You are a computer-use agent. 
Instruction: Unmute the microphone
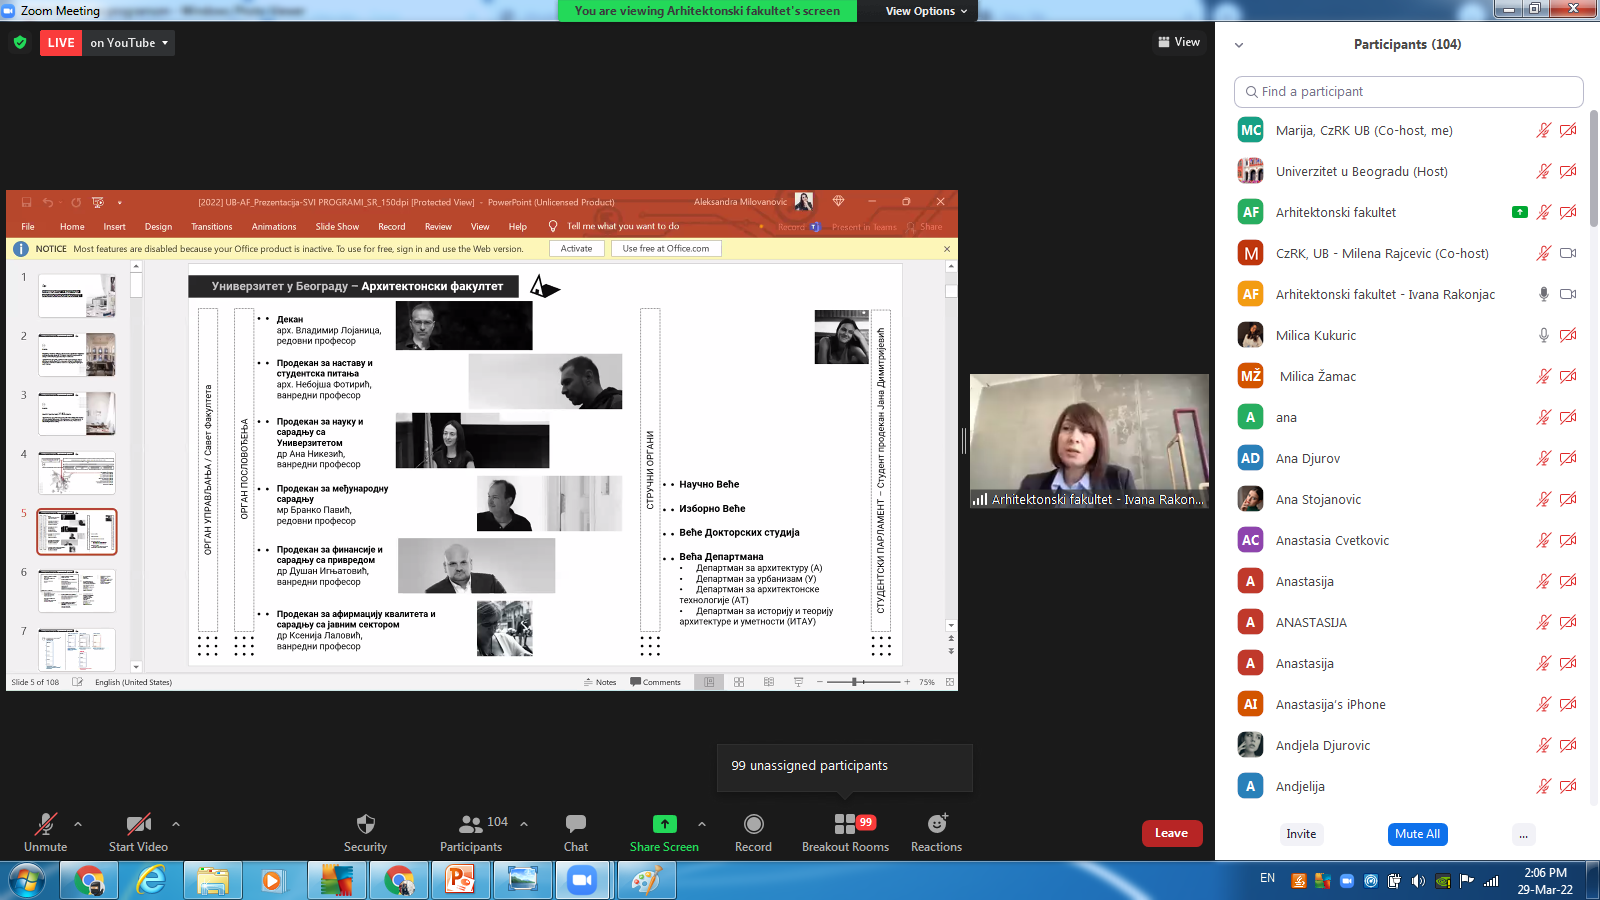46,824
